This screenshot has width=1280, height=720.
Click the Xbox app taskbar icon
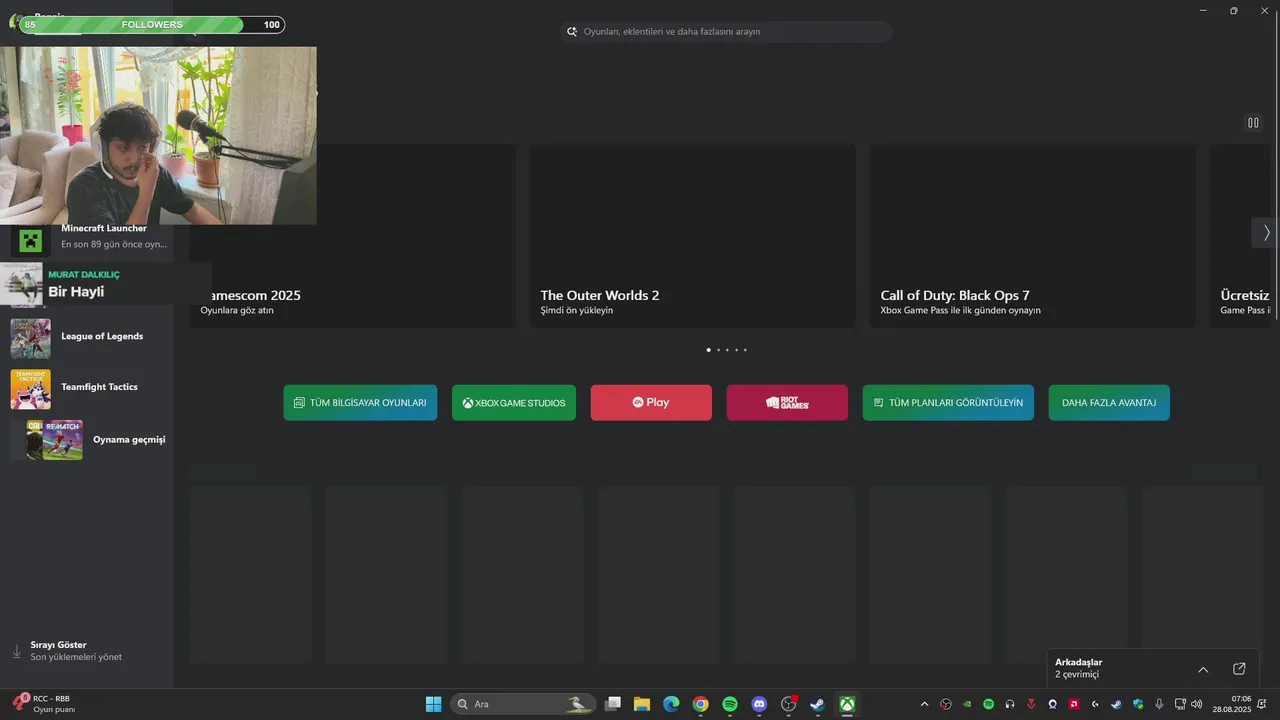click(847, 704)
